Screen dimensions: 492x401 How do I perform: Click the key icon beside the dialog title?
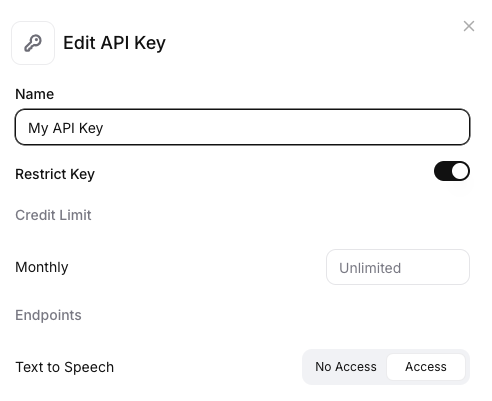point(33,43)
